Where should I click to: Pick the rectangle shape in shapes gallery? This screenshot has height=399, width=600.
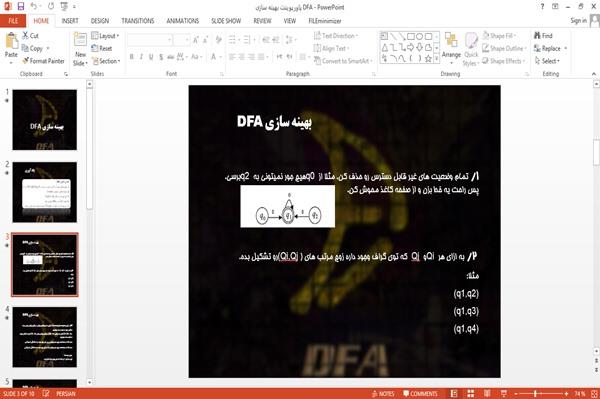point(411,36)
